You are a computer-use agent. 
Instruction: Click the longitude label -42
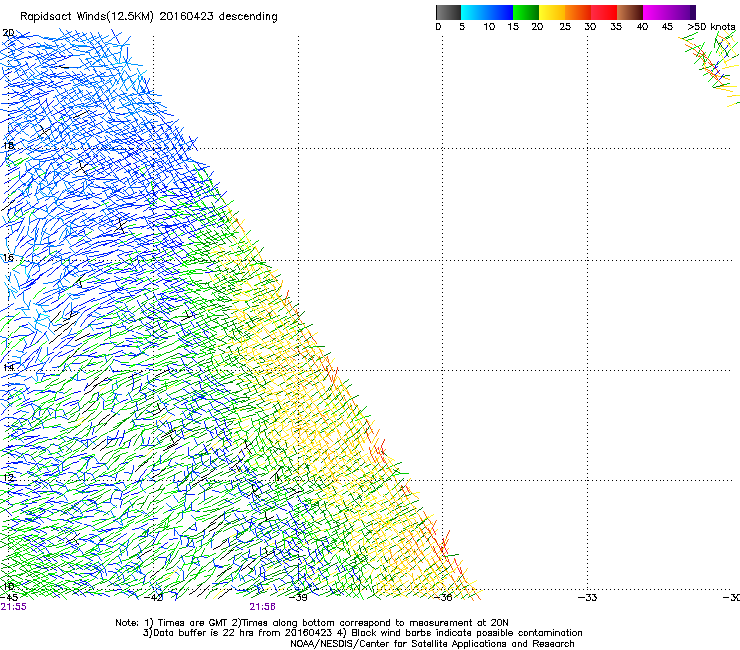tap(153, 598)
